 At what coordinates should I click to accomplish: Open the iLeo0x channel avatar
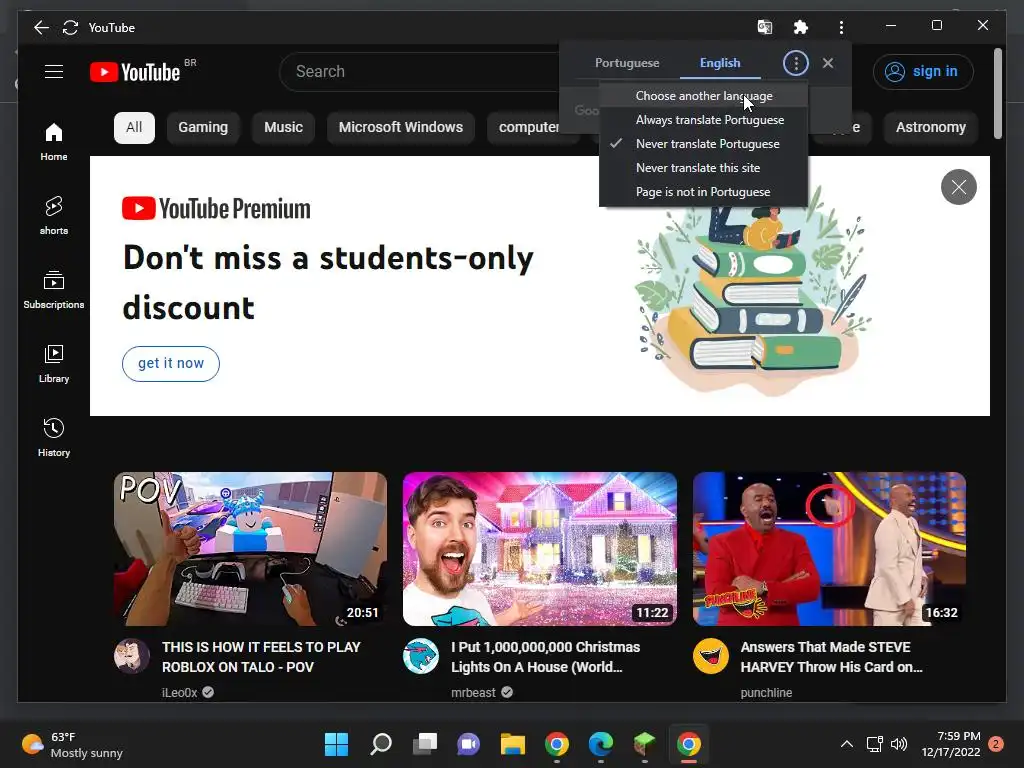pos(131,656)
